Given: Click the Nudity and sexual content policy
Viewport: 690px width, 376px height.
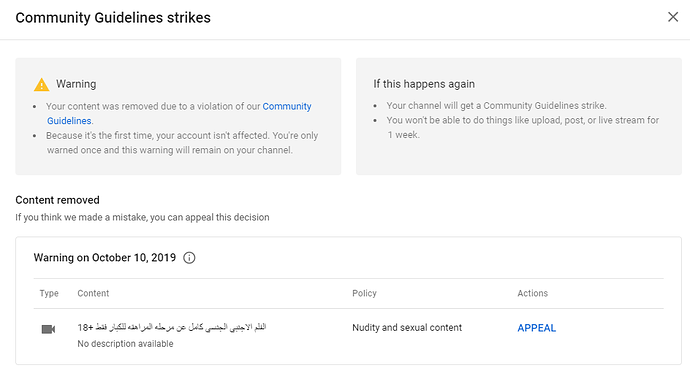Looking at the screenshot, I should pyautogui.click(x=407, y=328).
